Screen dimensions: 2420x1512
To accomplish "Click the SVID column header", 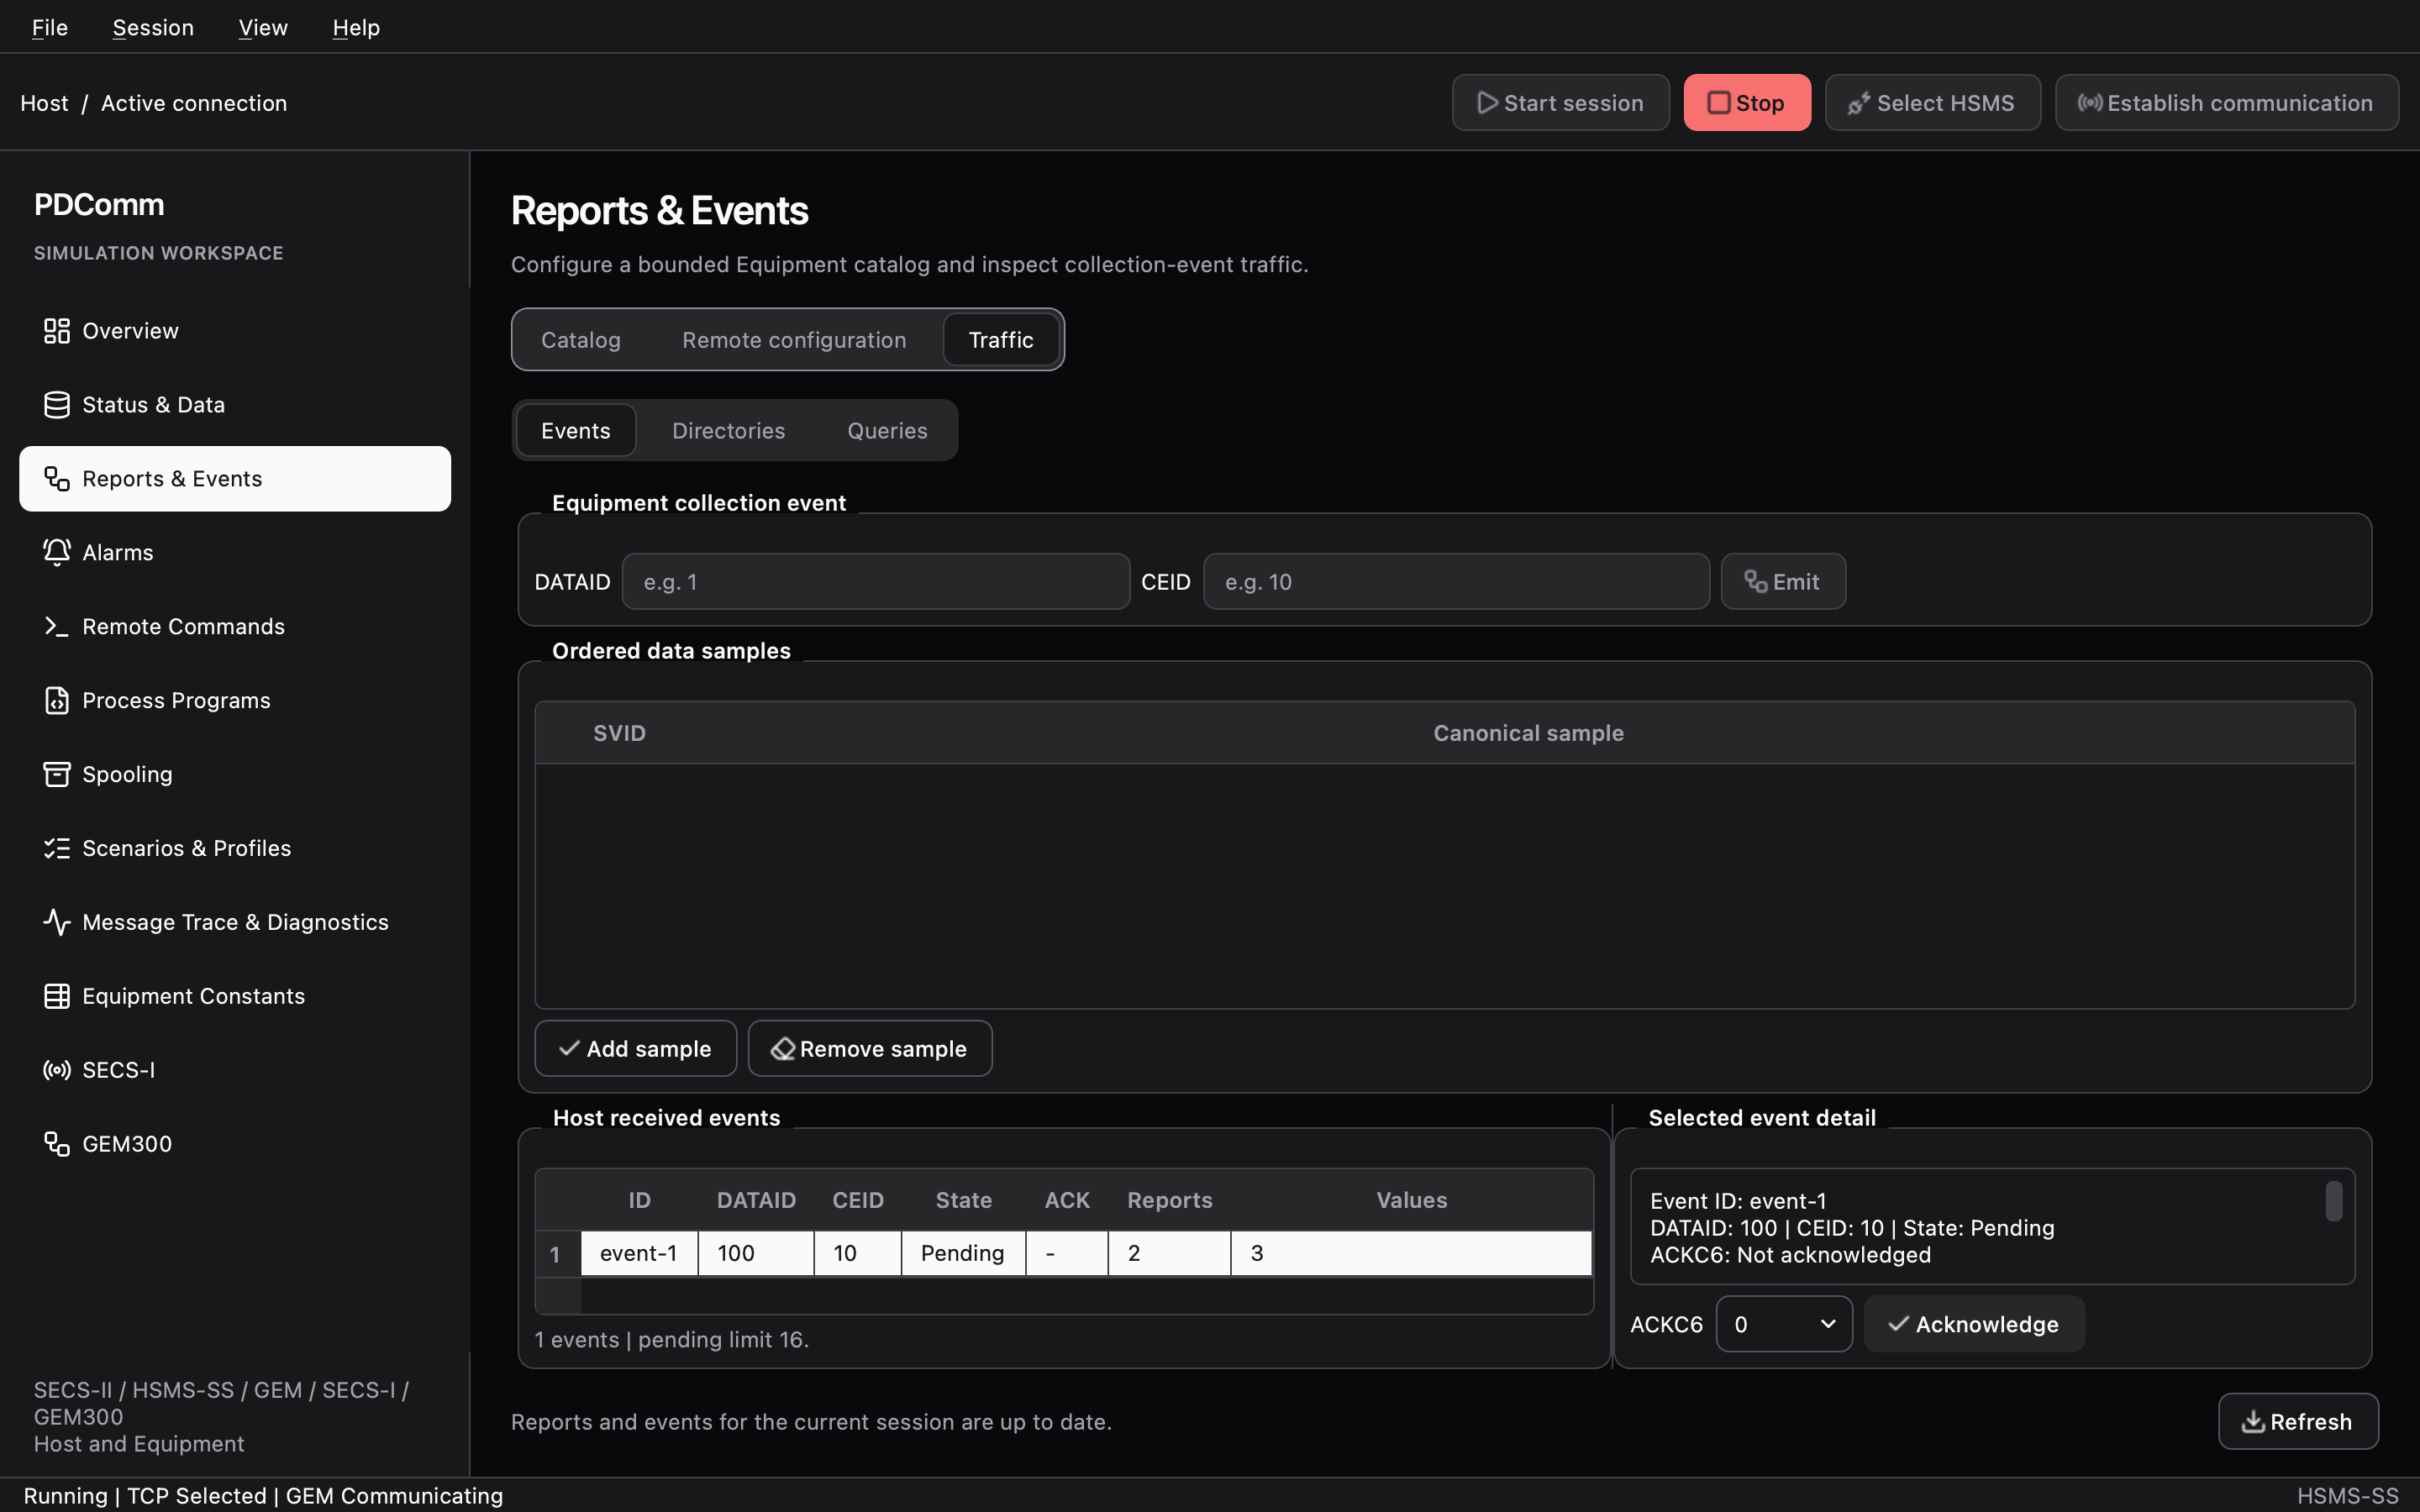I will (619, 733).
